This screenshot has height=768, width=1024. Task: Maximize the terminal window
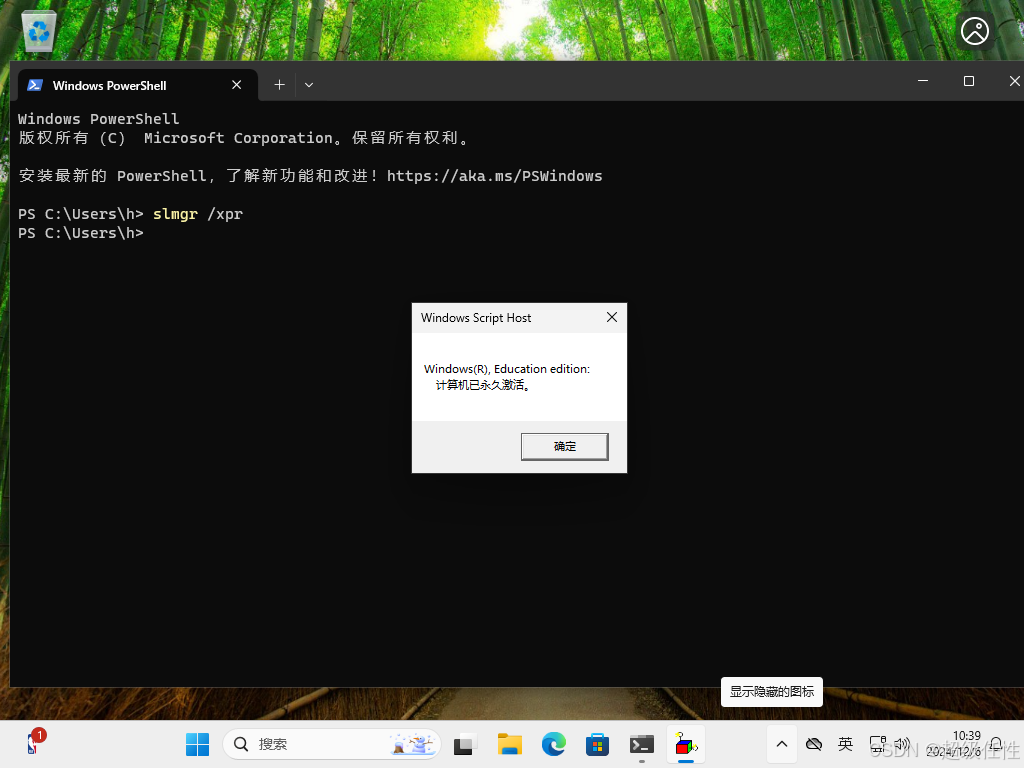[968, 81]
